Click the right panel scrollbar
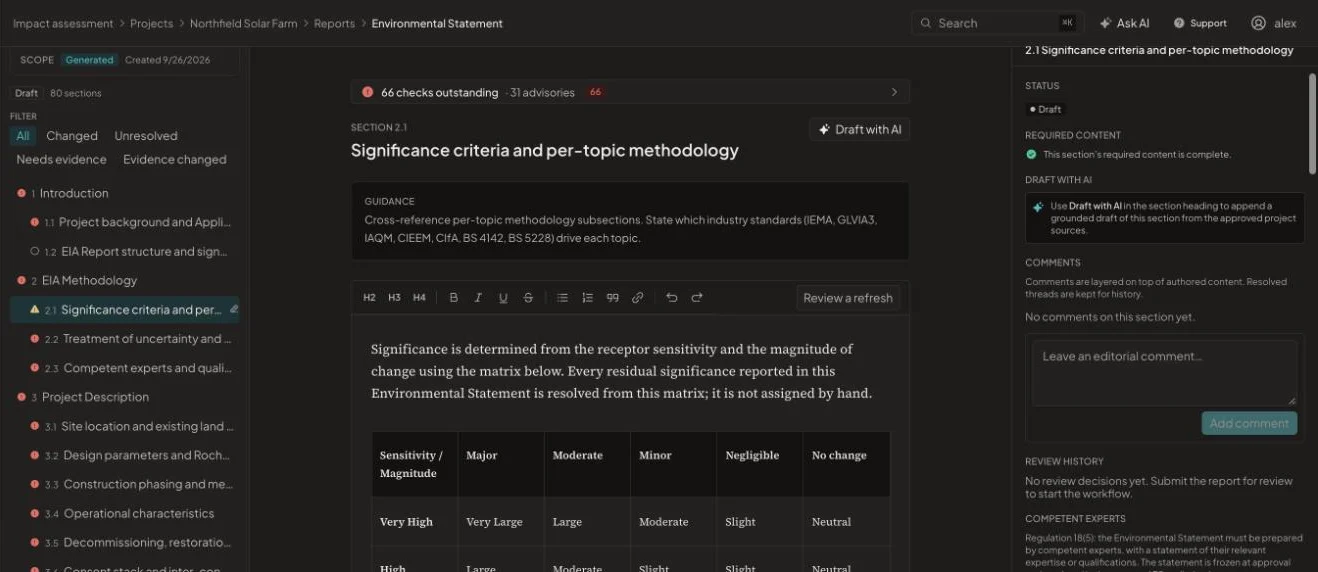Viewport: 1318px width, 572px height. [1312, 122]
